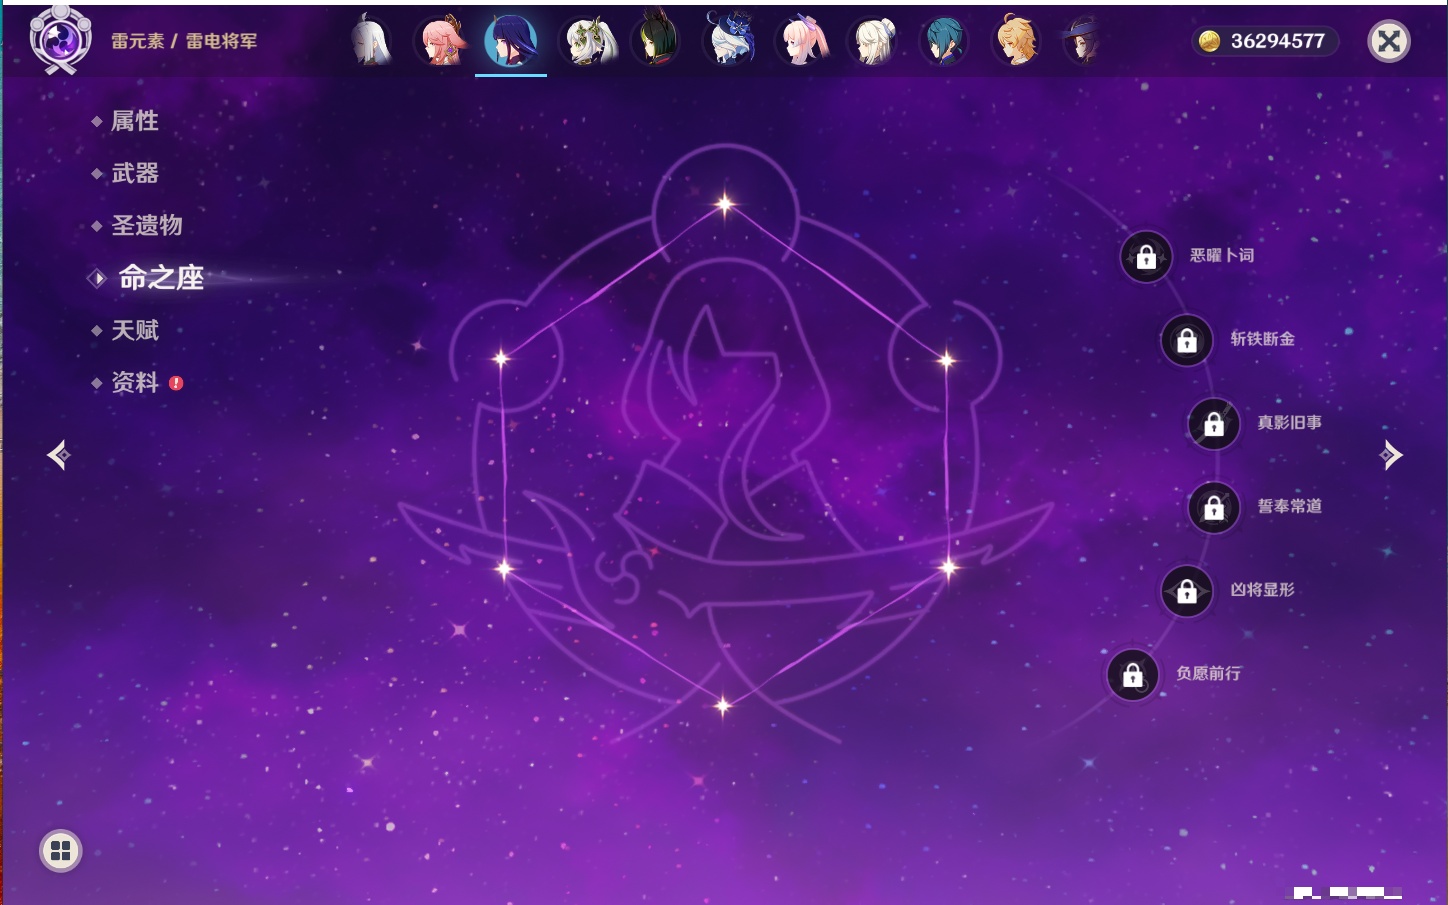The image size is (1448, 905).
Task: Go to next character with right arrow
Action: [1391, 455]
